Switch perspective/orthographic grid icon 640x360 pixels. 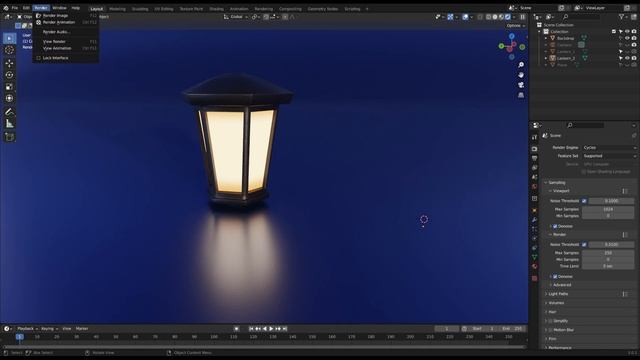pos(521,95)
